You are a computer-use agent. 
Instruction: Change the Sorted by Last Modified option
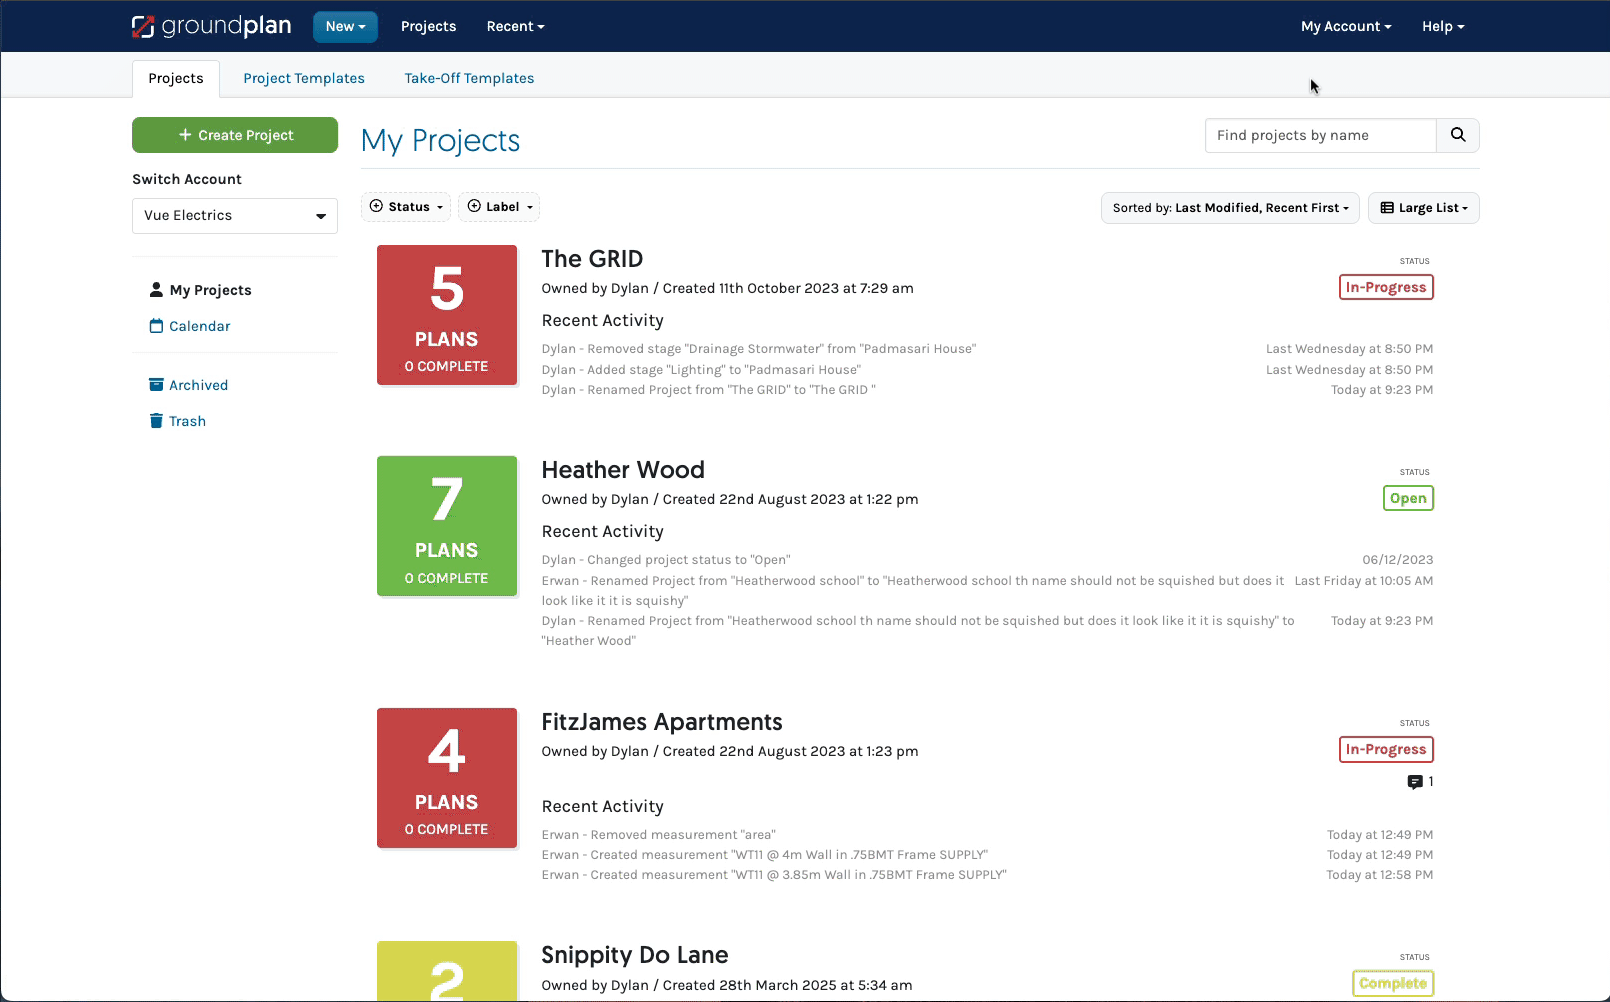[1229, 208]
